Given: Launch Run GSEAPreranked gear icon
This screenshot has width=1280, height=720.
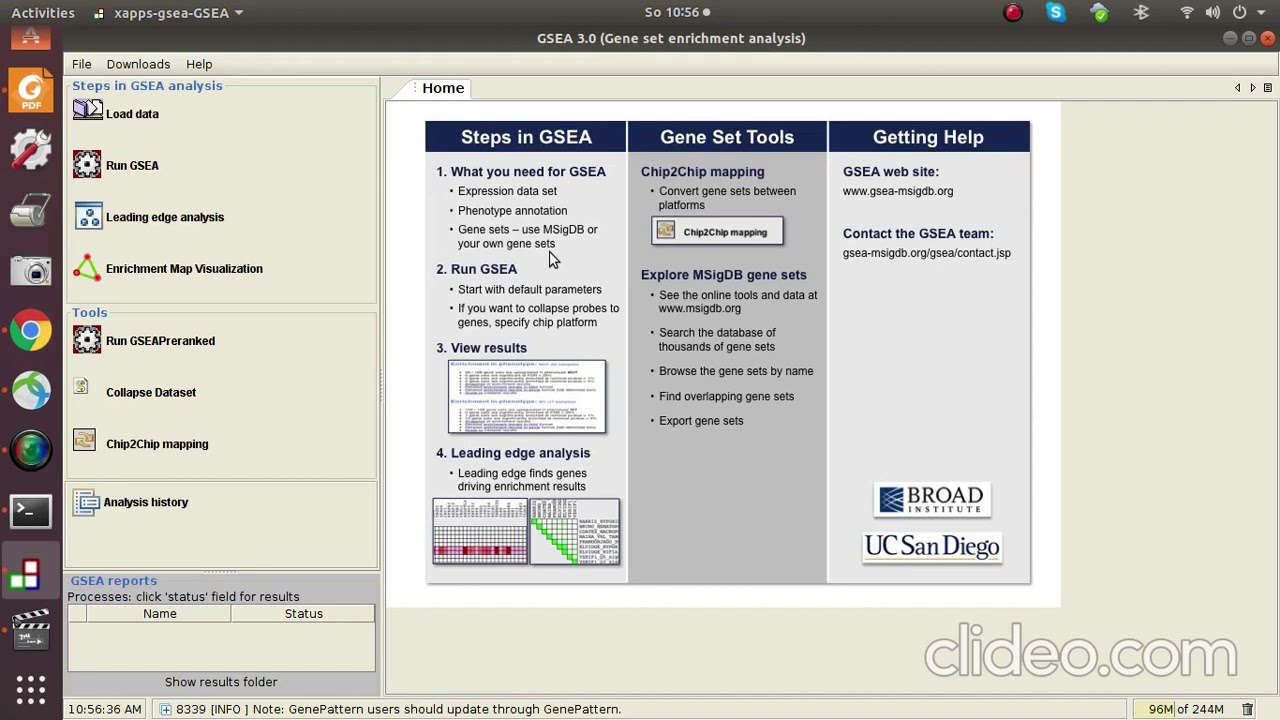Looking at the screenshot, I should [x=87, y=340].
